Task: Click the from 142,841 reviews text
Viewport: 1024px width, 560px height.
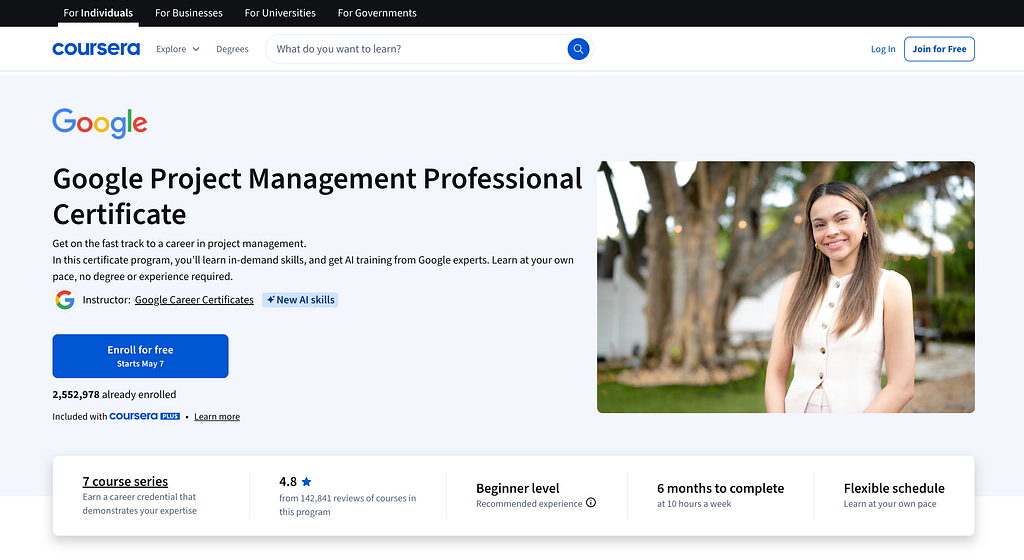Action: tap(347, 505)
